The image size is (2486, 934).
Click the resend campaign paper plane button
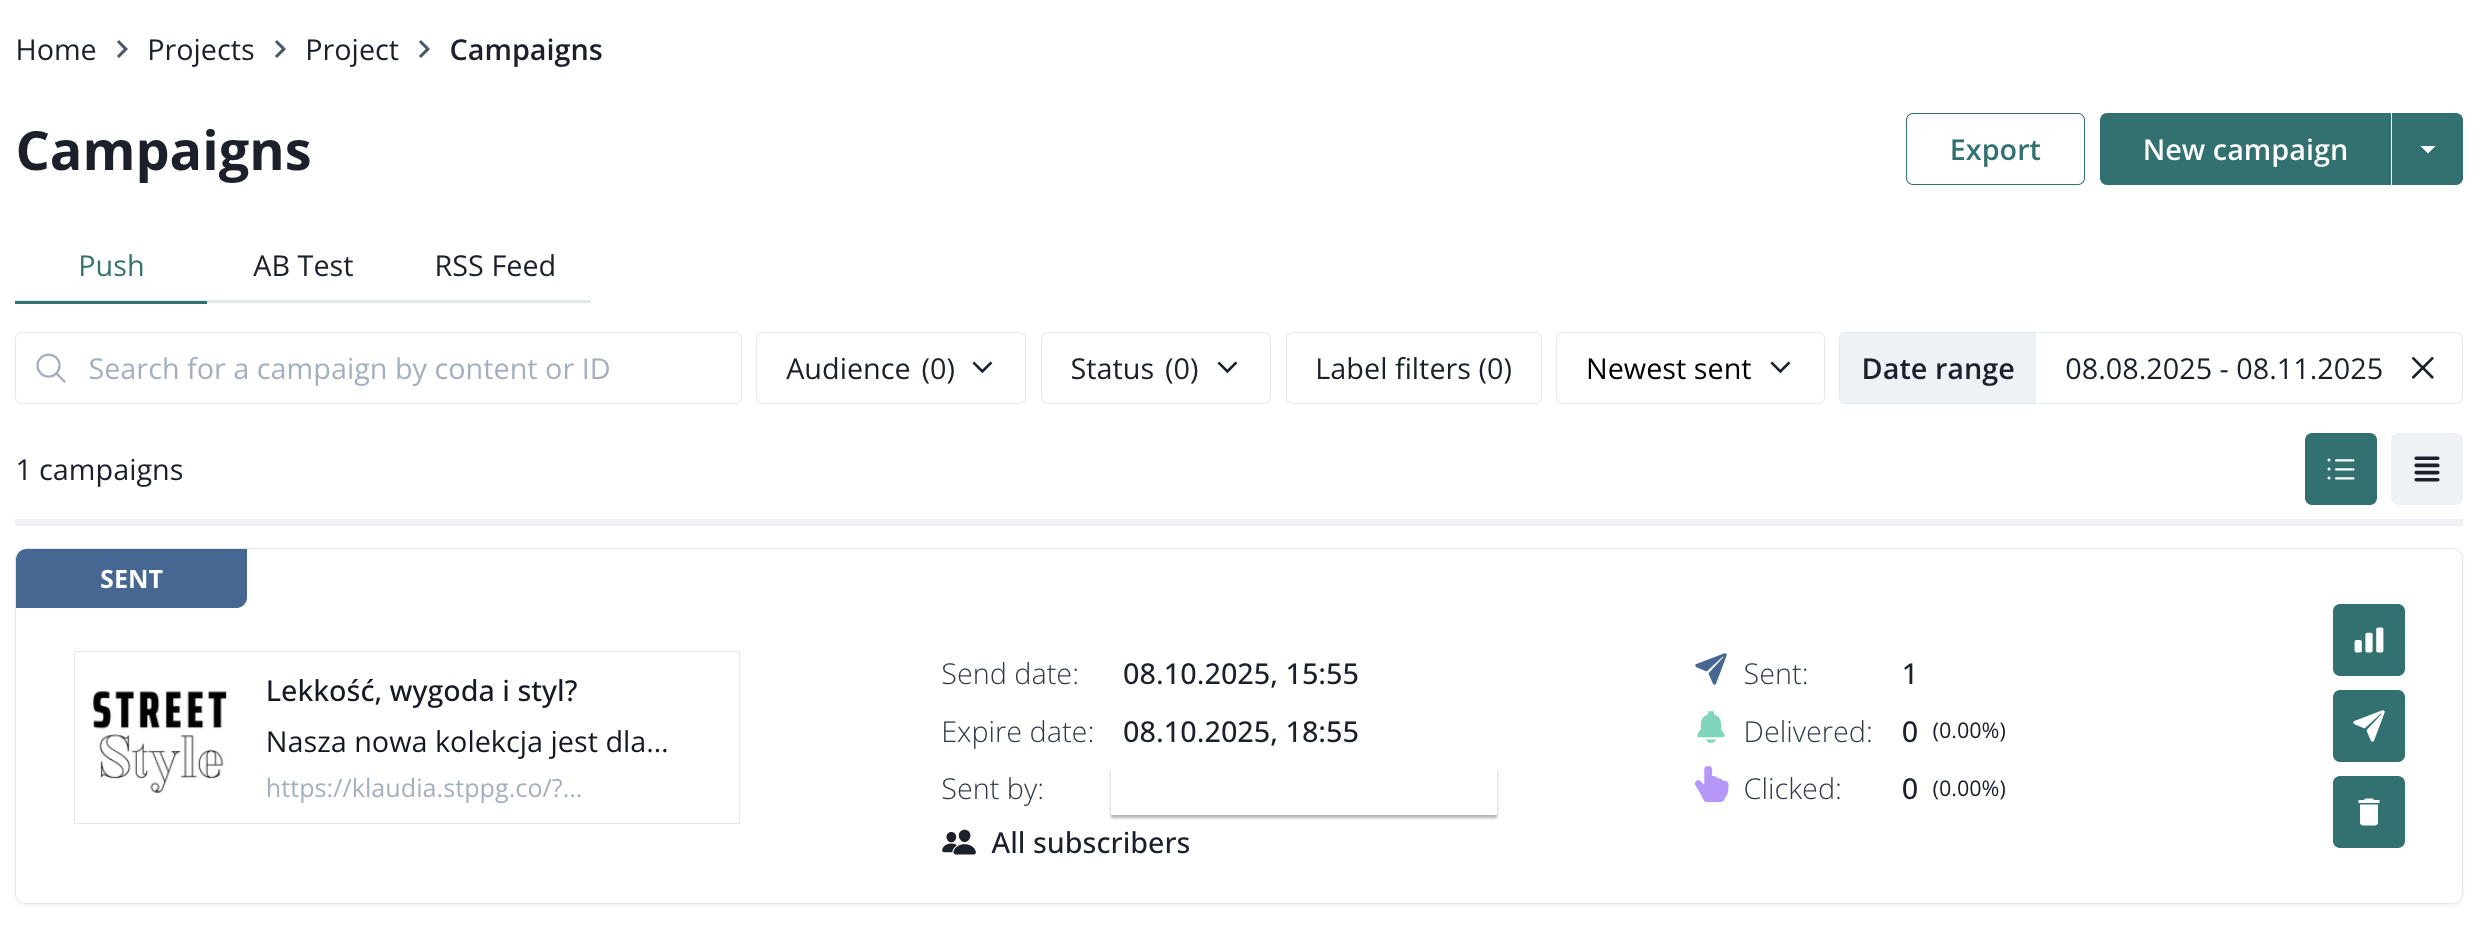click(x=2368, y=726)
